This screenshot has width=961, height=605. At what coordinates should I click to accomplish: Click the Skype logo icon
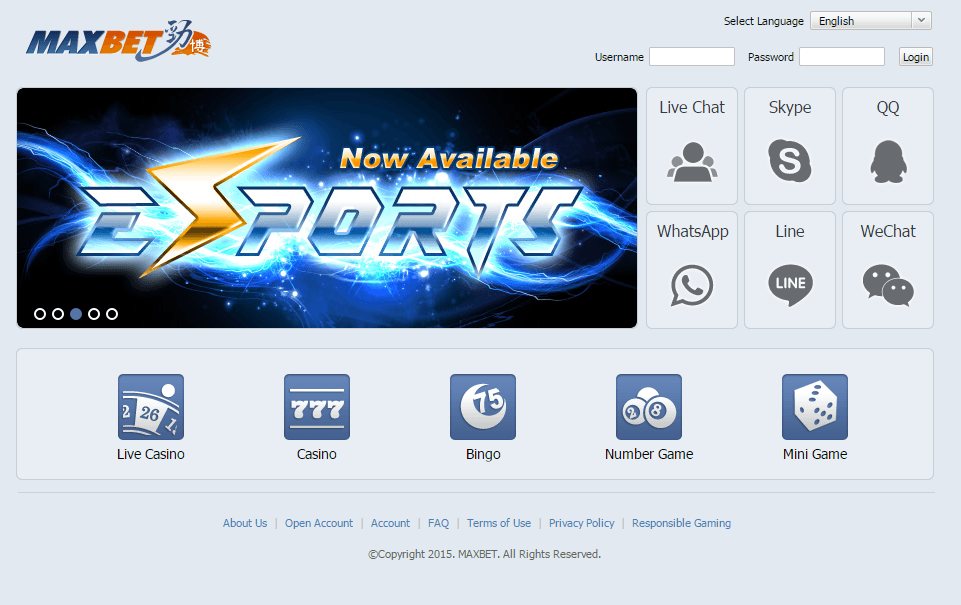click(789, 161)
